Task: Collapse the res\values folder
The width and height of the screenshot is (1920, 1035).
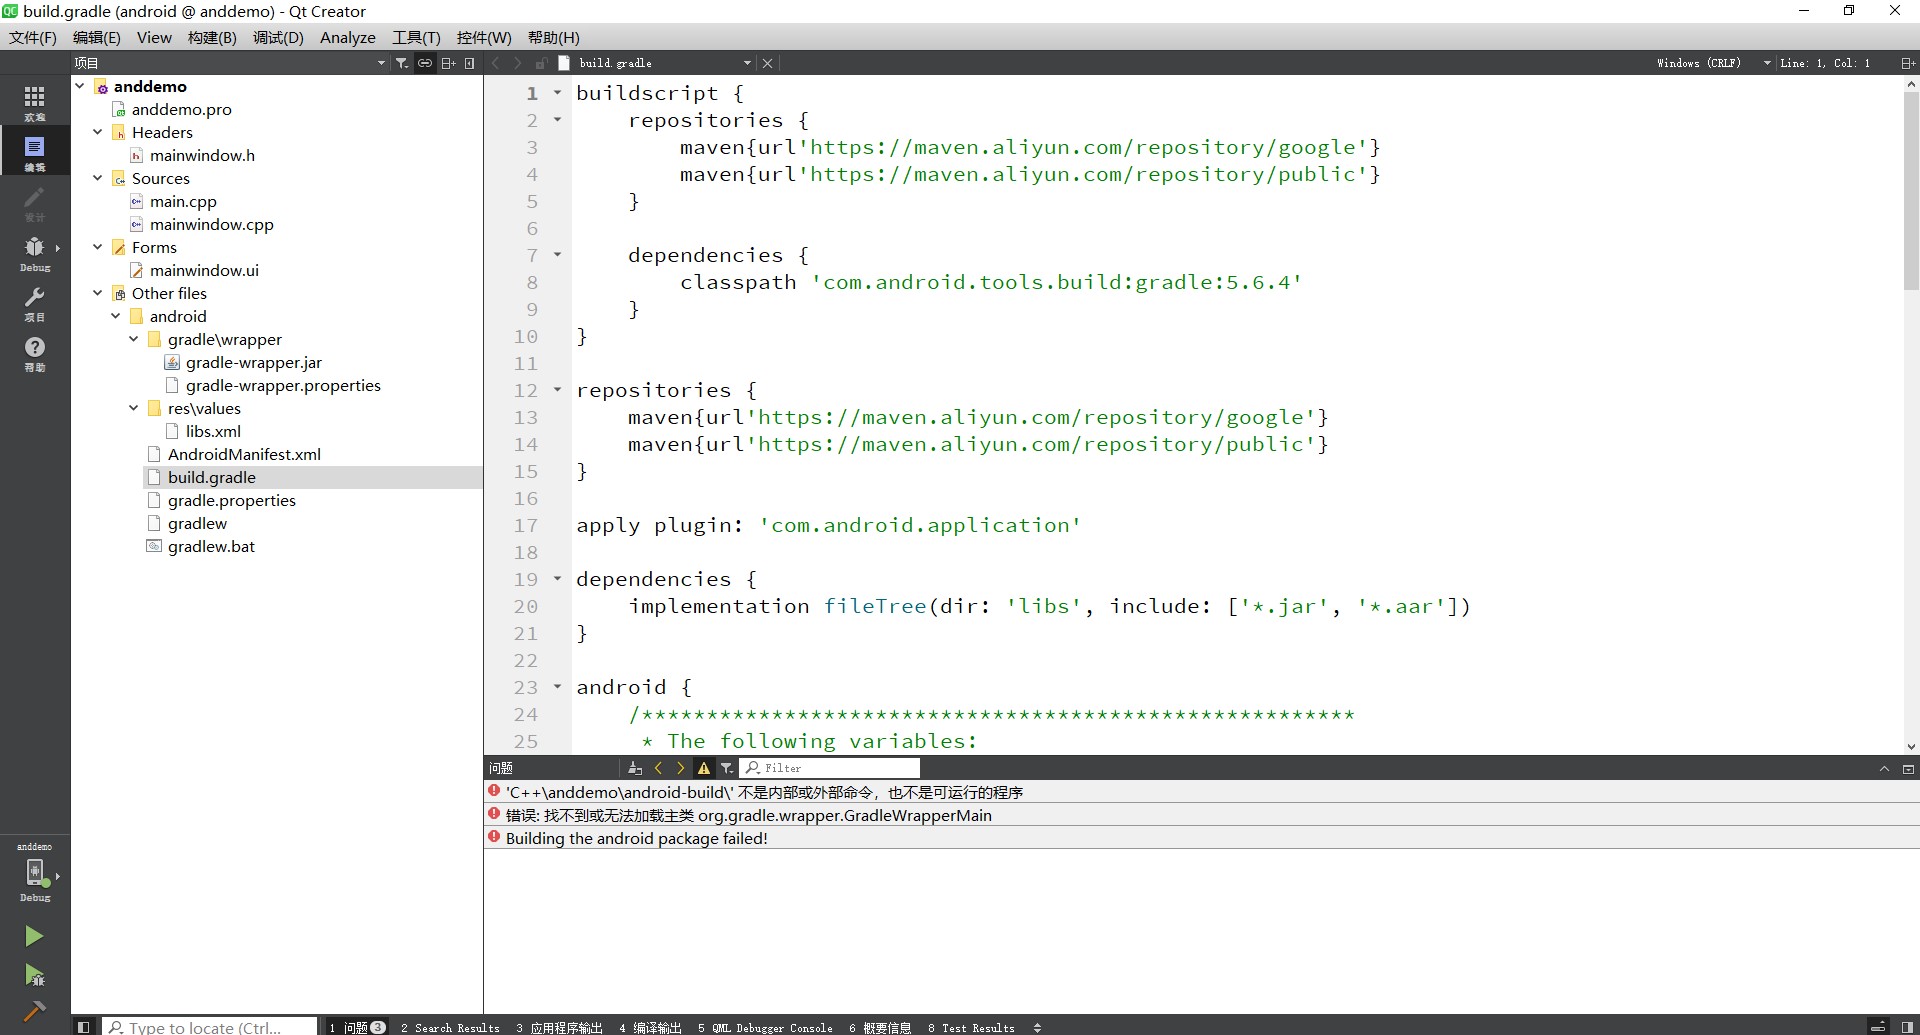Action: click(x=134, y=408)
